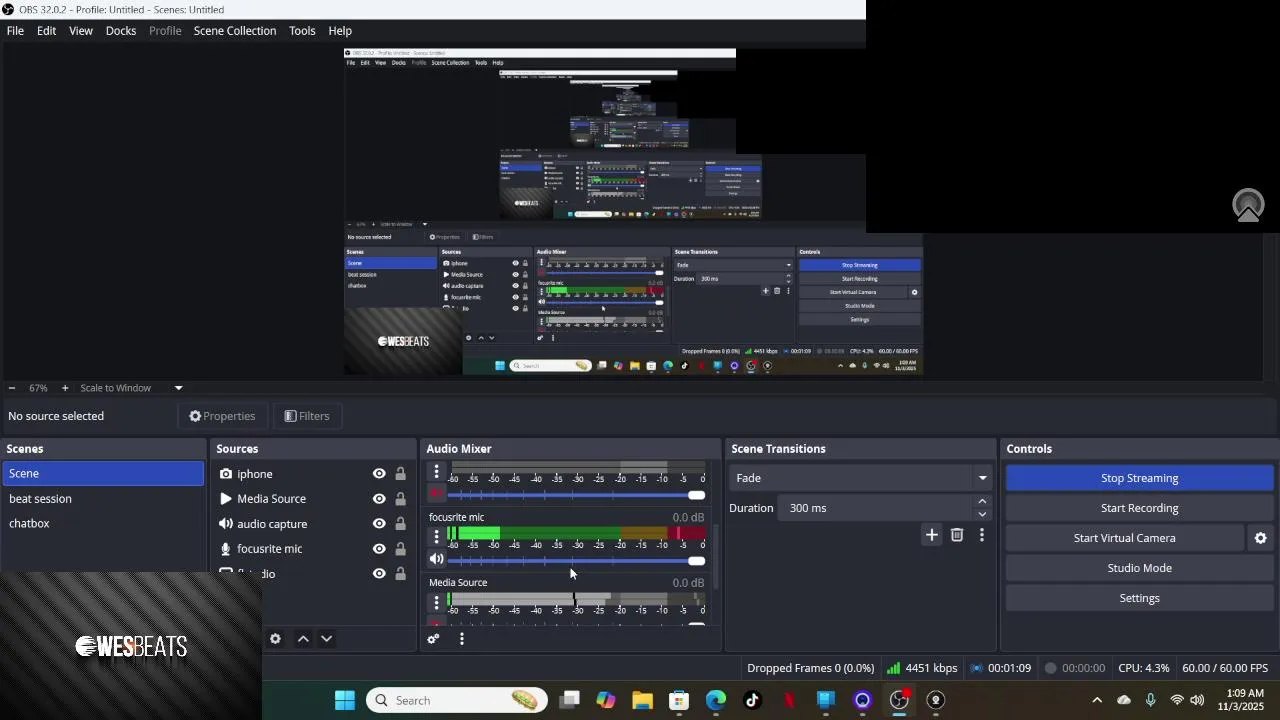Screen dimensions: 1280x720
Task: Click the Windows Start button
Action: click(345, 700)
